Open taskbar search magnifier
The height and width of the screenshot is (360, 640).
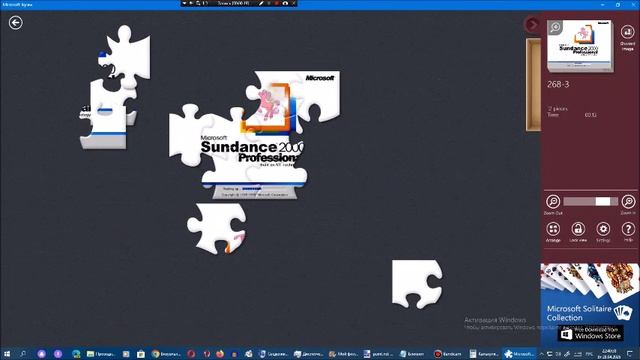[x=23, y=353]
